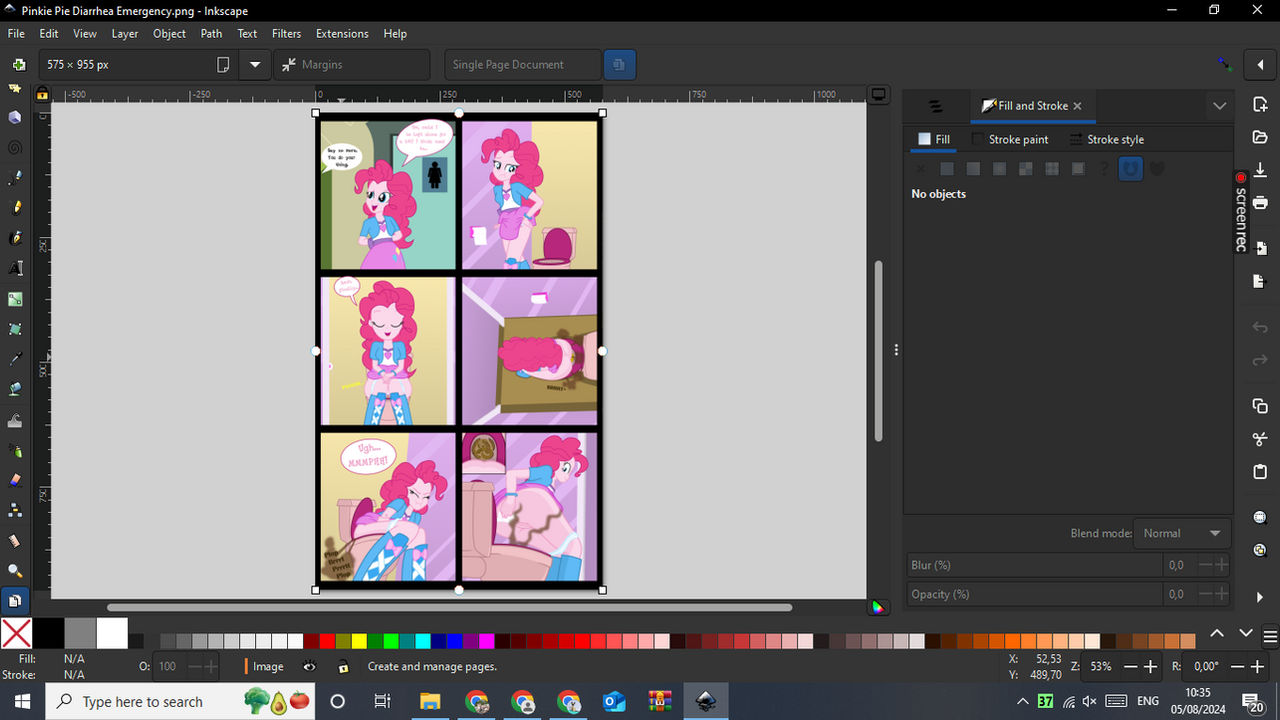1280x720 pixels.
Task: Close the Fill and Stroke tab
Action: pos(1077,106)
